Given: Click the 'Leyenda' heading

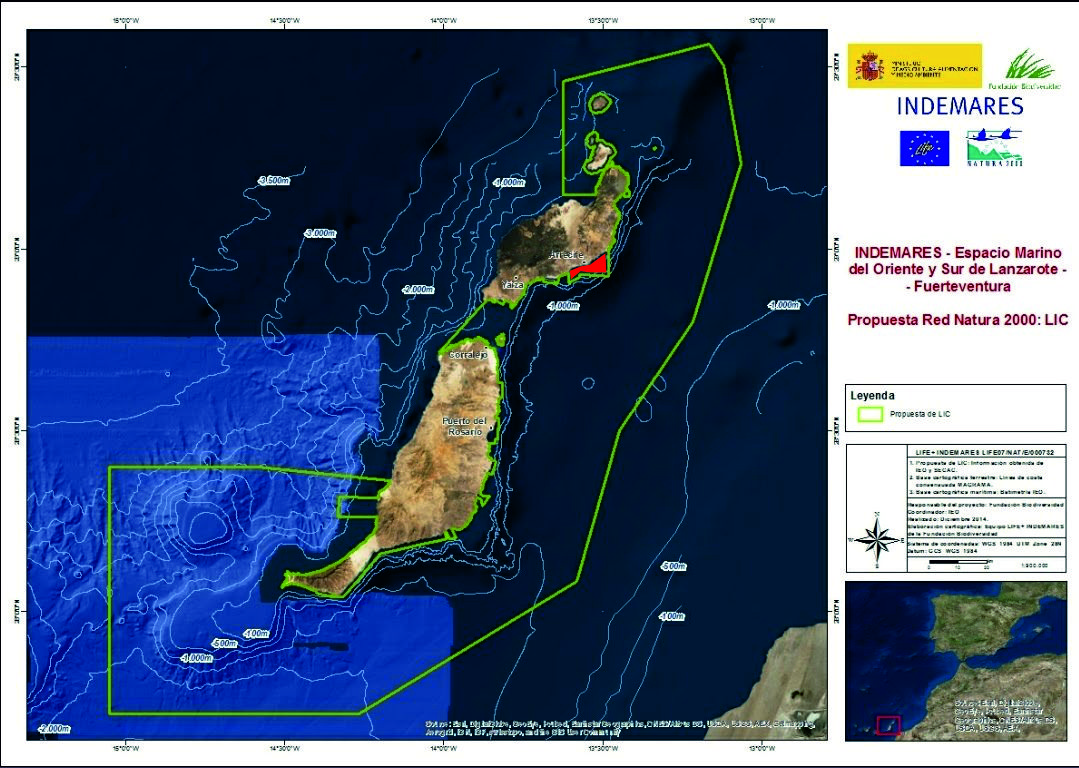Looking at the screenshot, I should (x=873, y=396).
